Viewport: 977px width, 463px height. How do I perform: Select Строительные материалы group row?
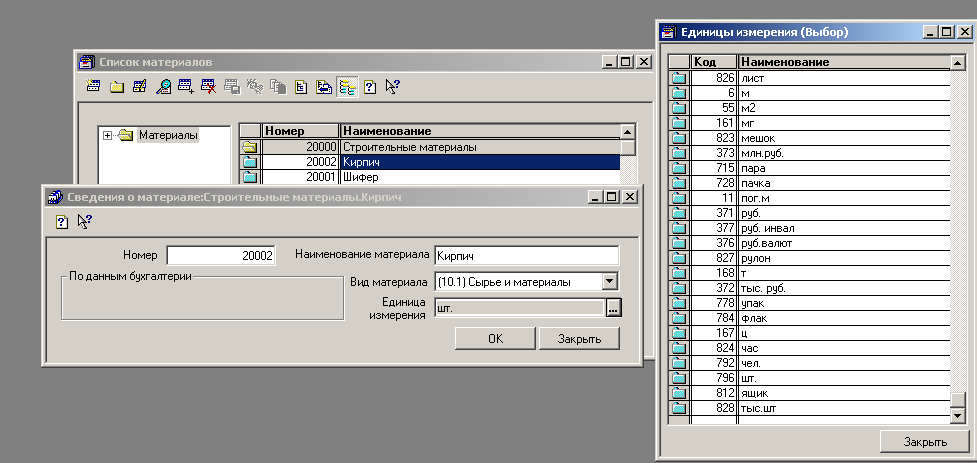tap(441, 148)
